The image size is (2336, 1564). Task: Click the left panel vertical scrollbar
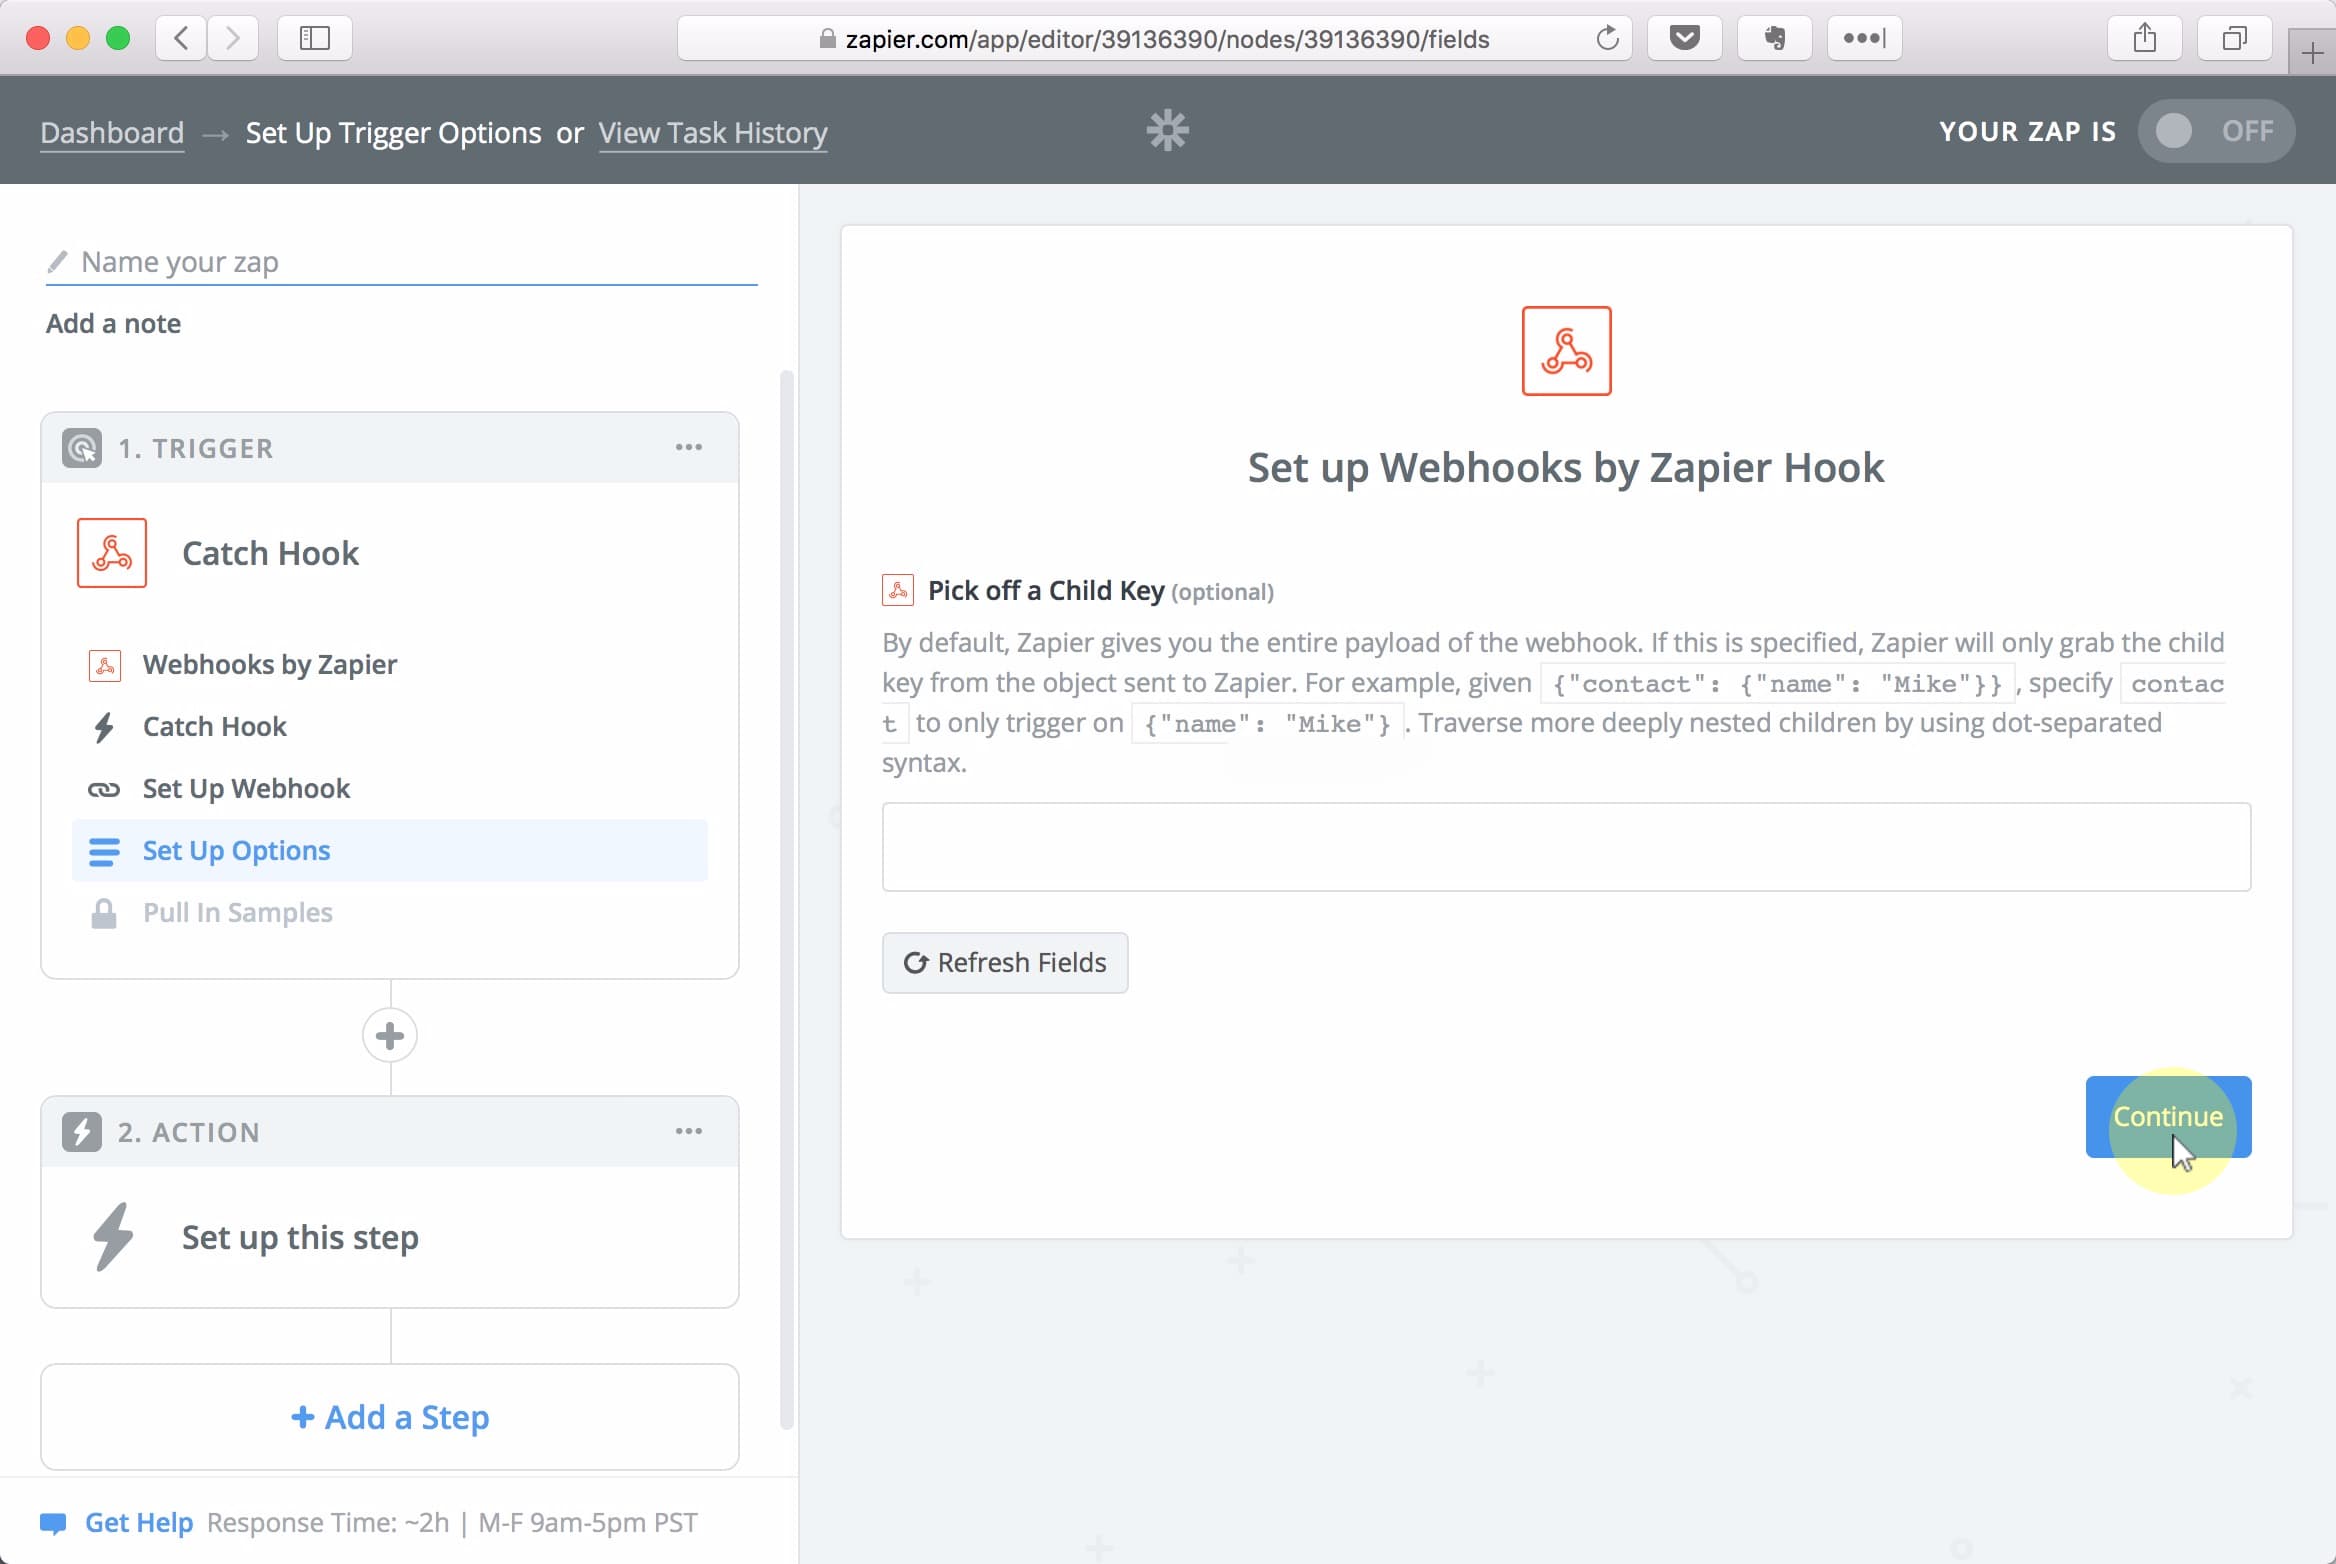(x=787, y=900)
